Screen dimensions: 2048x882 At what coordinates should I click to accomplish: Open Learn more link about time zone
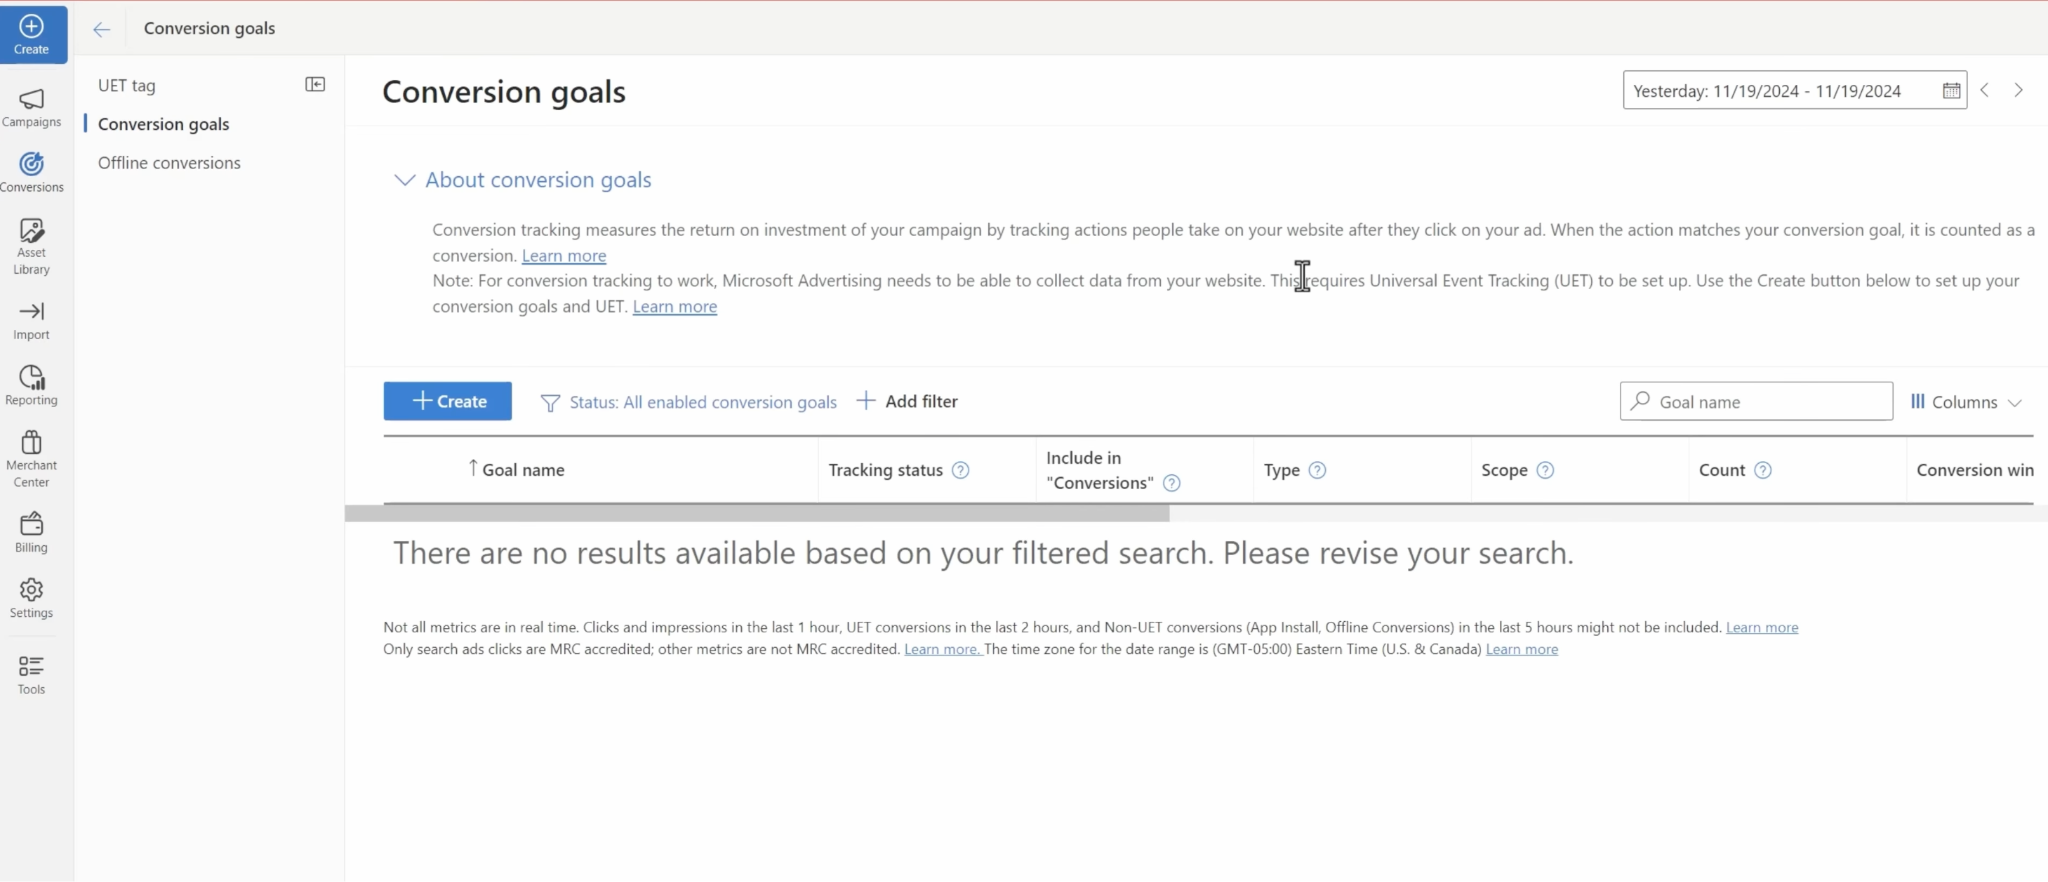[x=1522, y=650]
